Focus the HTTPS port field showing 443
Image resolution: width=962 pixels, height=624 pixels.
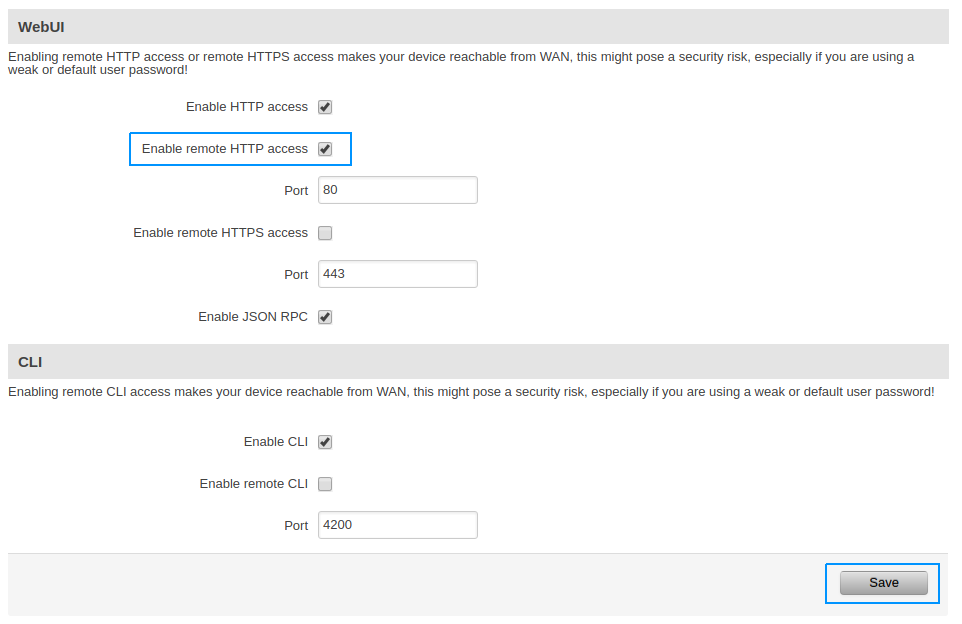[397, 274]
